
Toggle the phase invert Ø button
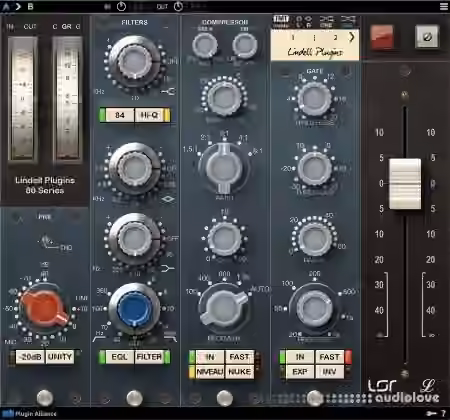pyautogui.click(x=427, y=37)
